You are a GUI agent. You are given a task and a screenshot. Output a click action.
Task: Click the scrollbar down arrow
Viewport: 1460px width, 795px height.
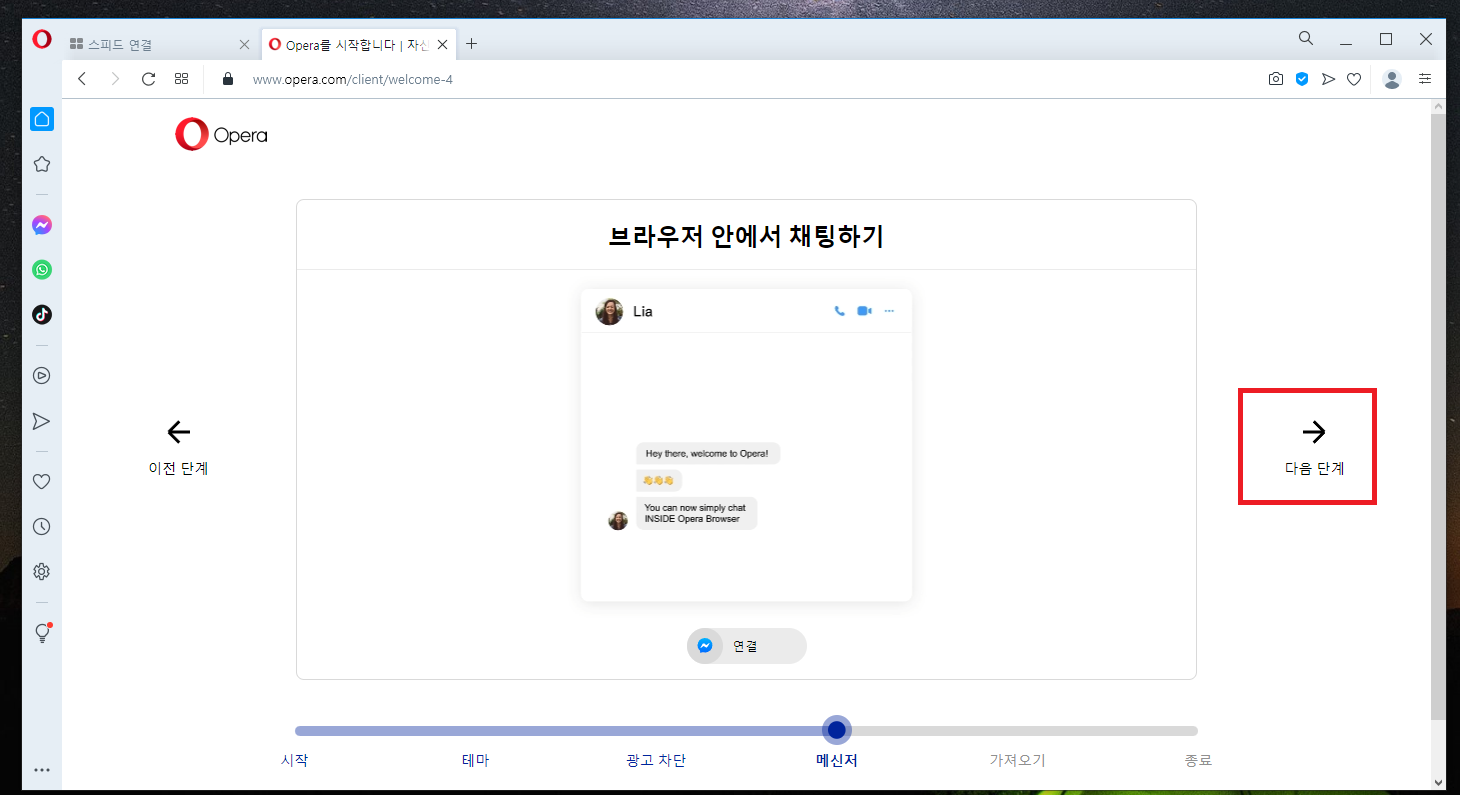pyautogui.click(x=1438, y=782)
